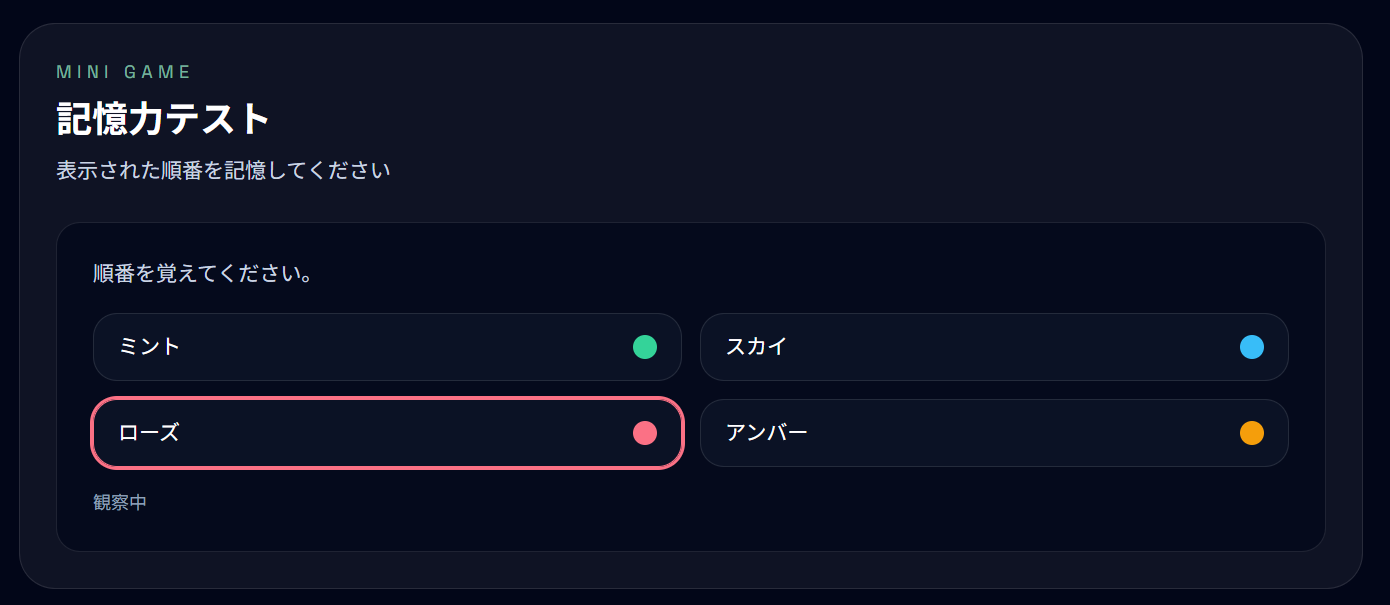Click the ミント color button
Screen dimensions: 1390x605
pos(387,347)
